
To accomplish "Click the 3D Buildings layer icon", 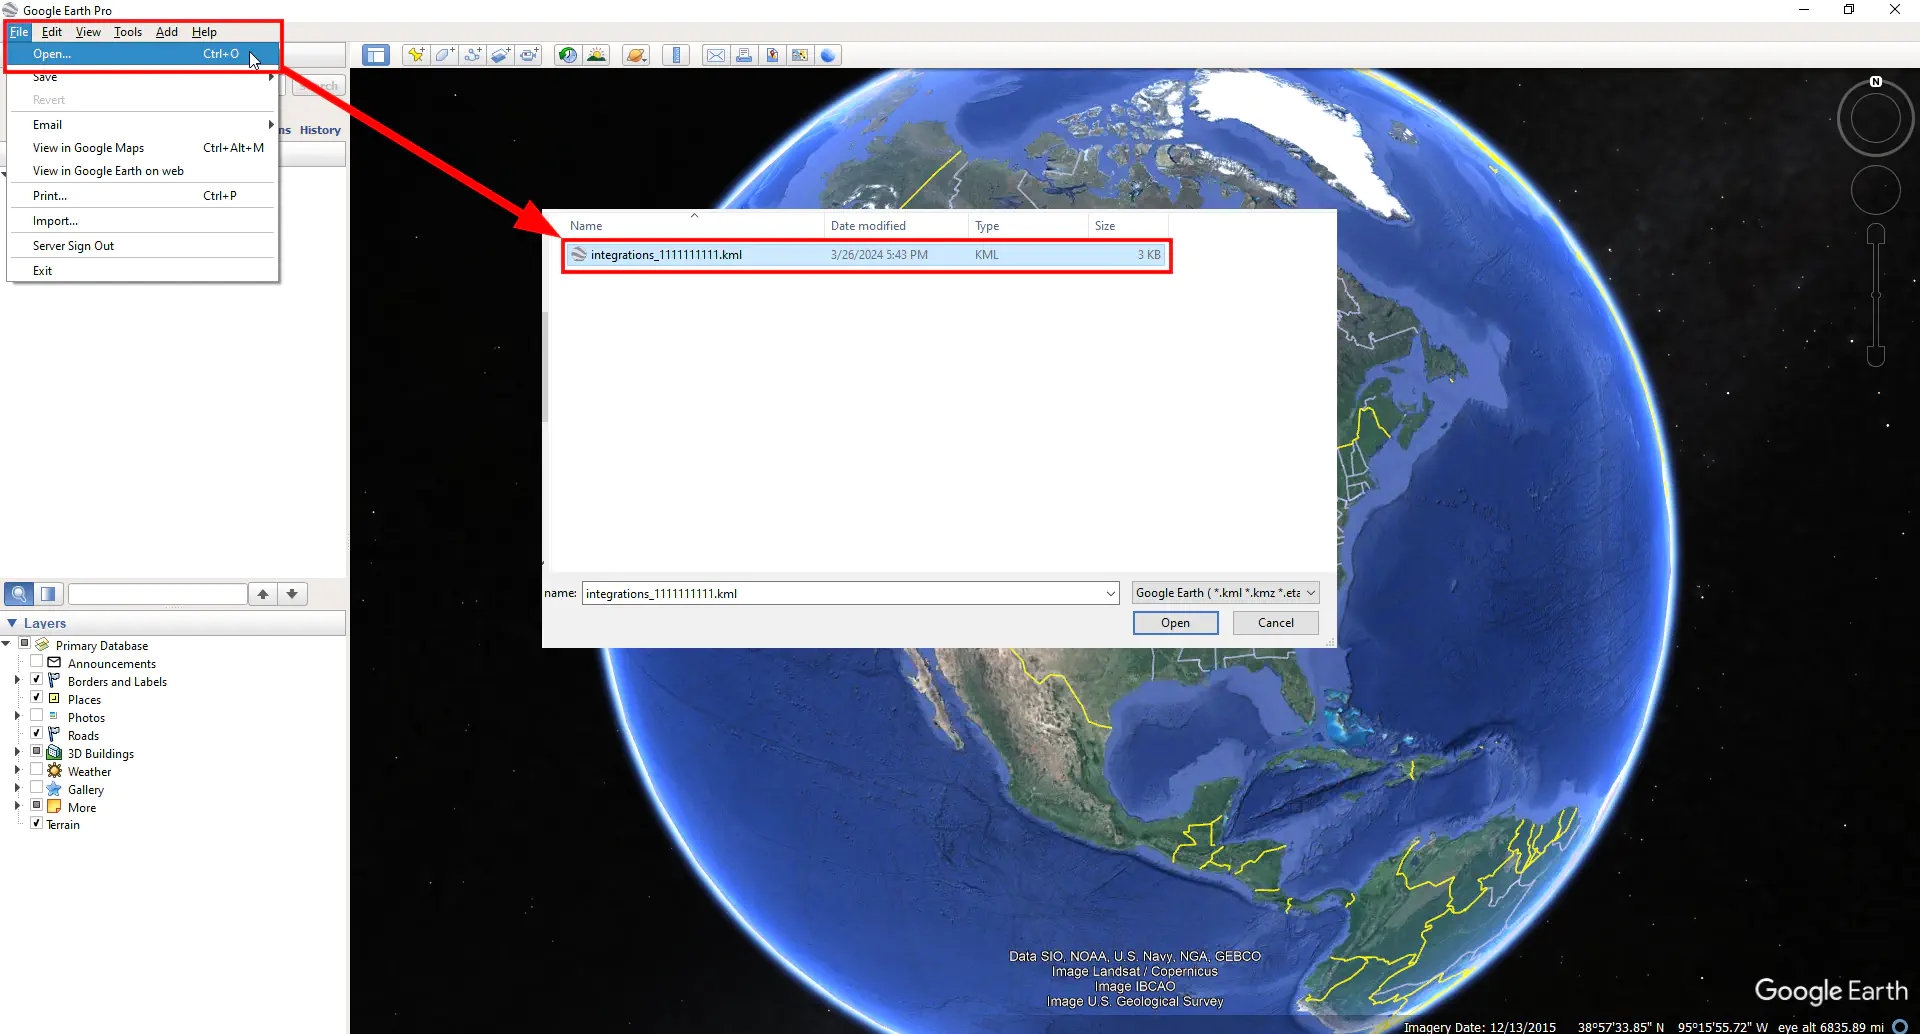I will 54,753.
